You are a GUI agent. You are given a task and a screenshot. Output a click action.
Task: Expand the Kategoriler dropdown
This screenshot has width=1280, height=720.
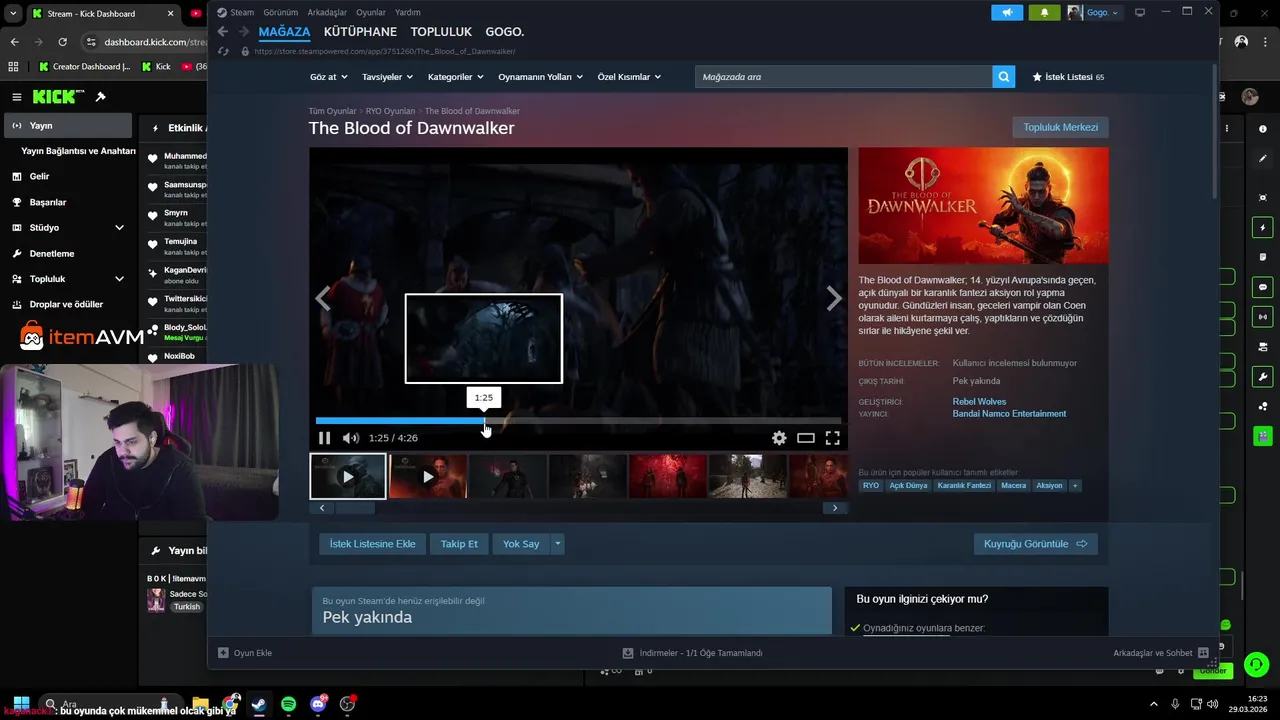pos(455,77)
